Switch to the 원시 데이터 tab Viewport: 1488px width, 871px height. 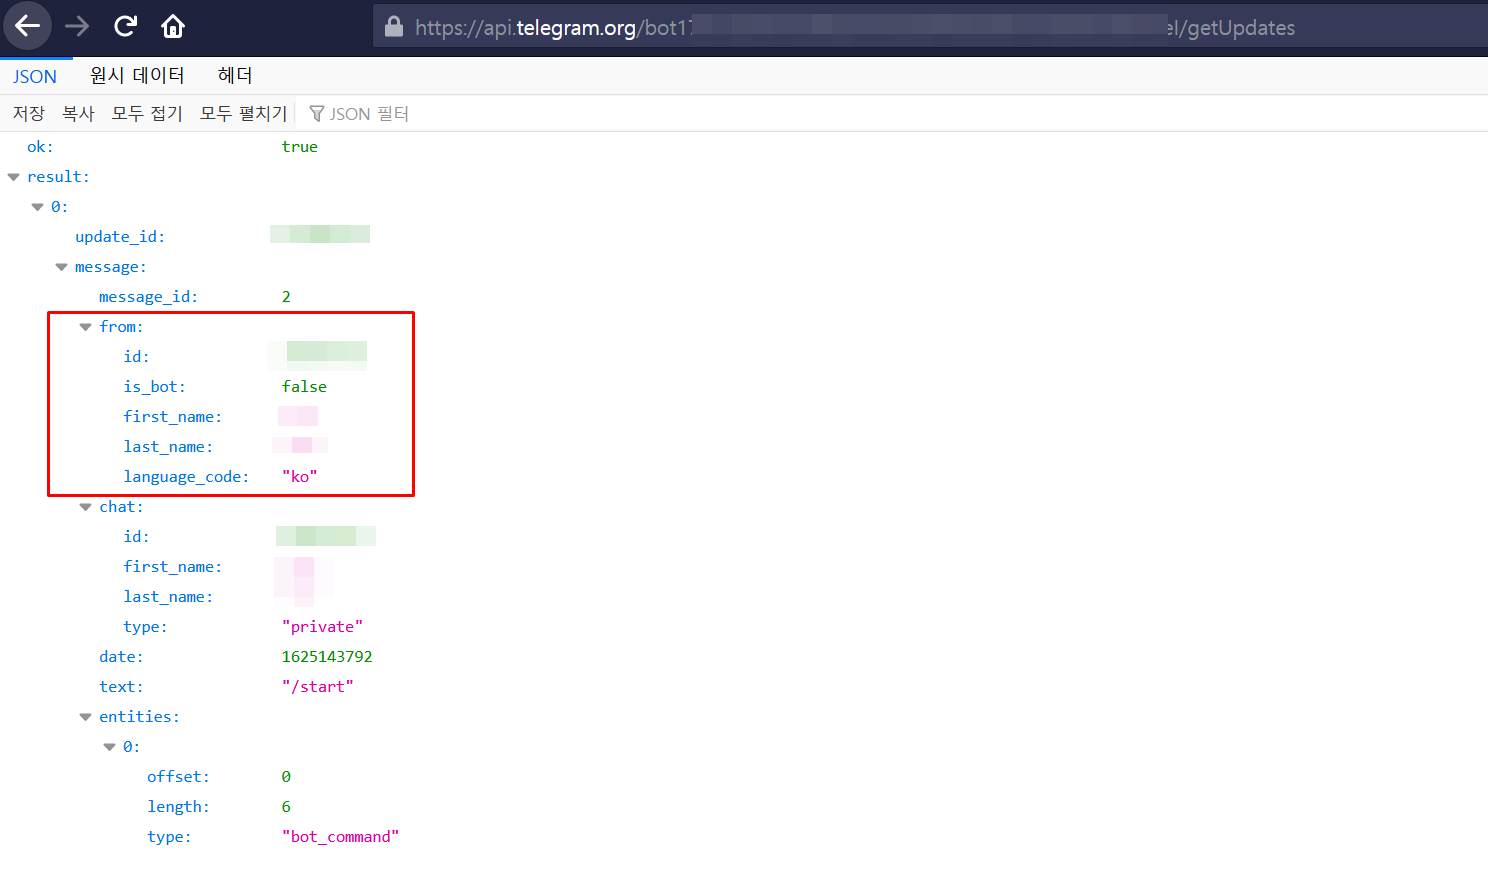[x=137, y=76]
